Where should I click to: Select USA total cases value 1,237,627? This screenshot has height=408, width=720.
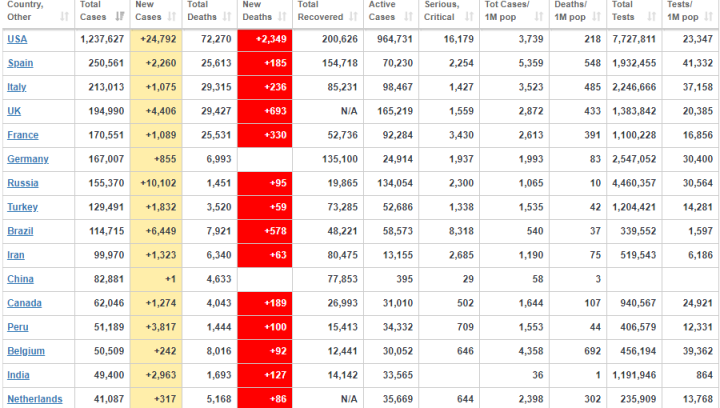(102, 39)
